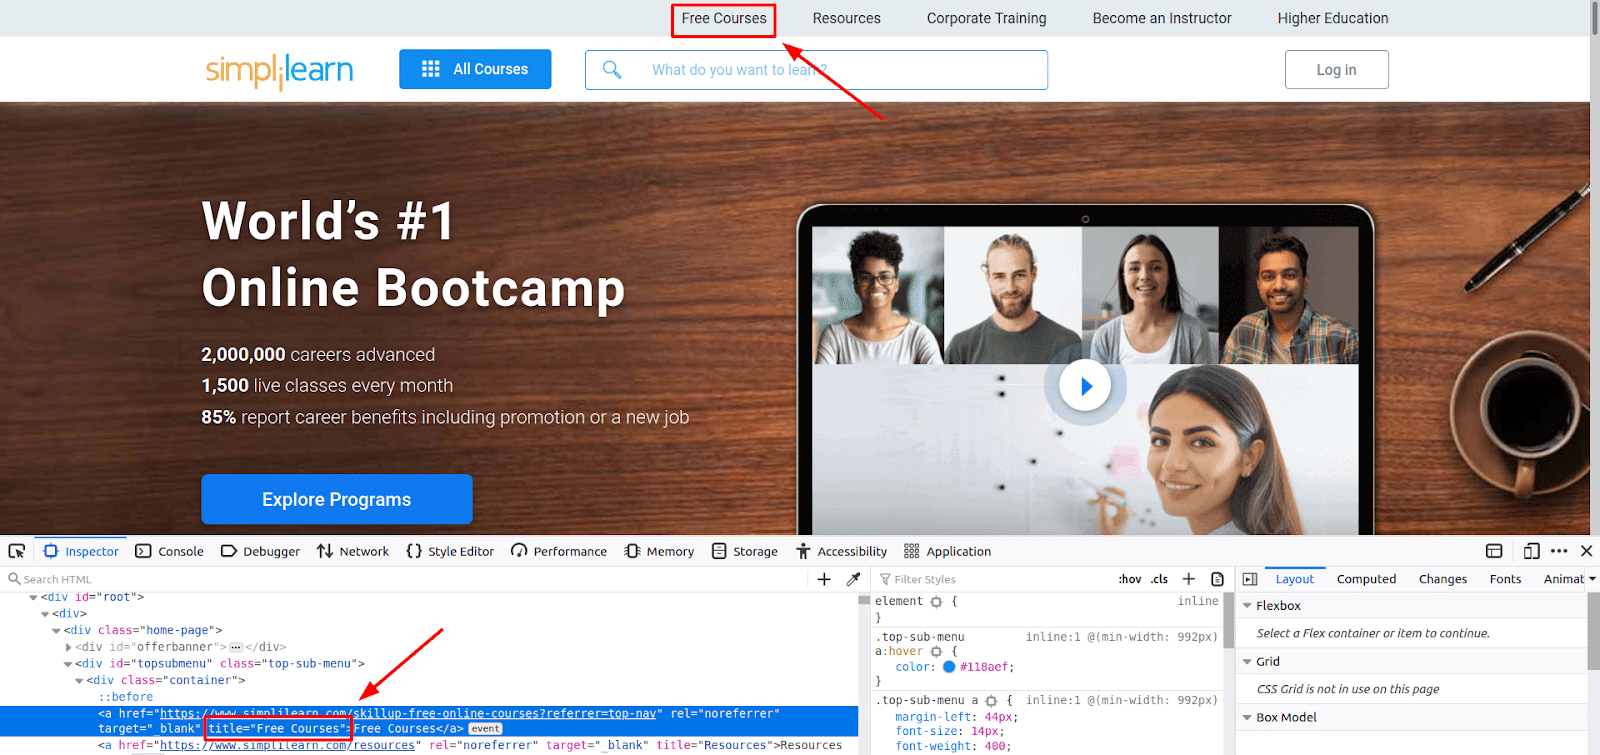This screenshot has height=755, width=1600.
Task: Select iframe picker icon in devtools toolbar
Action: tap(1494, 551)
